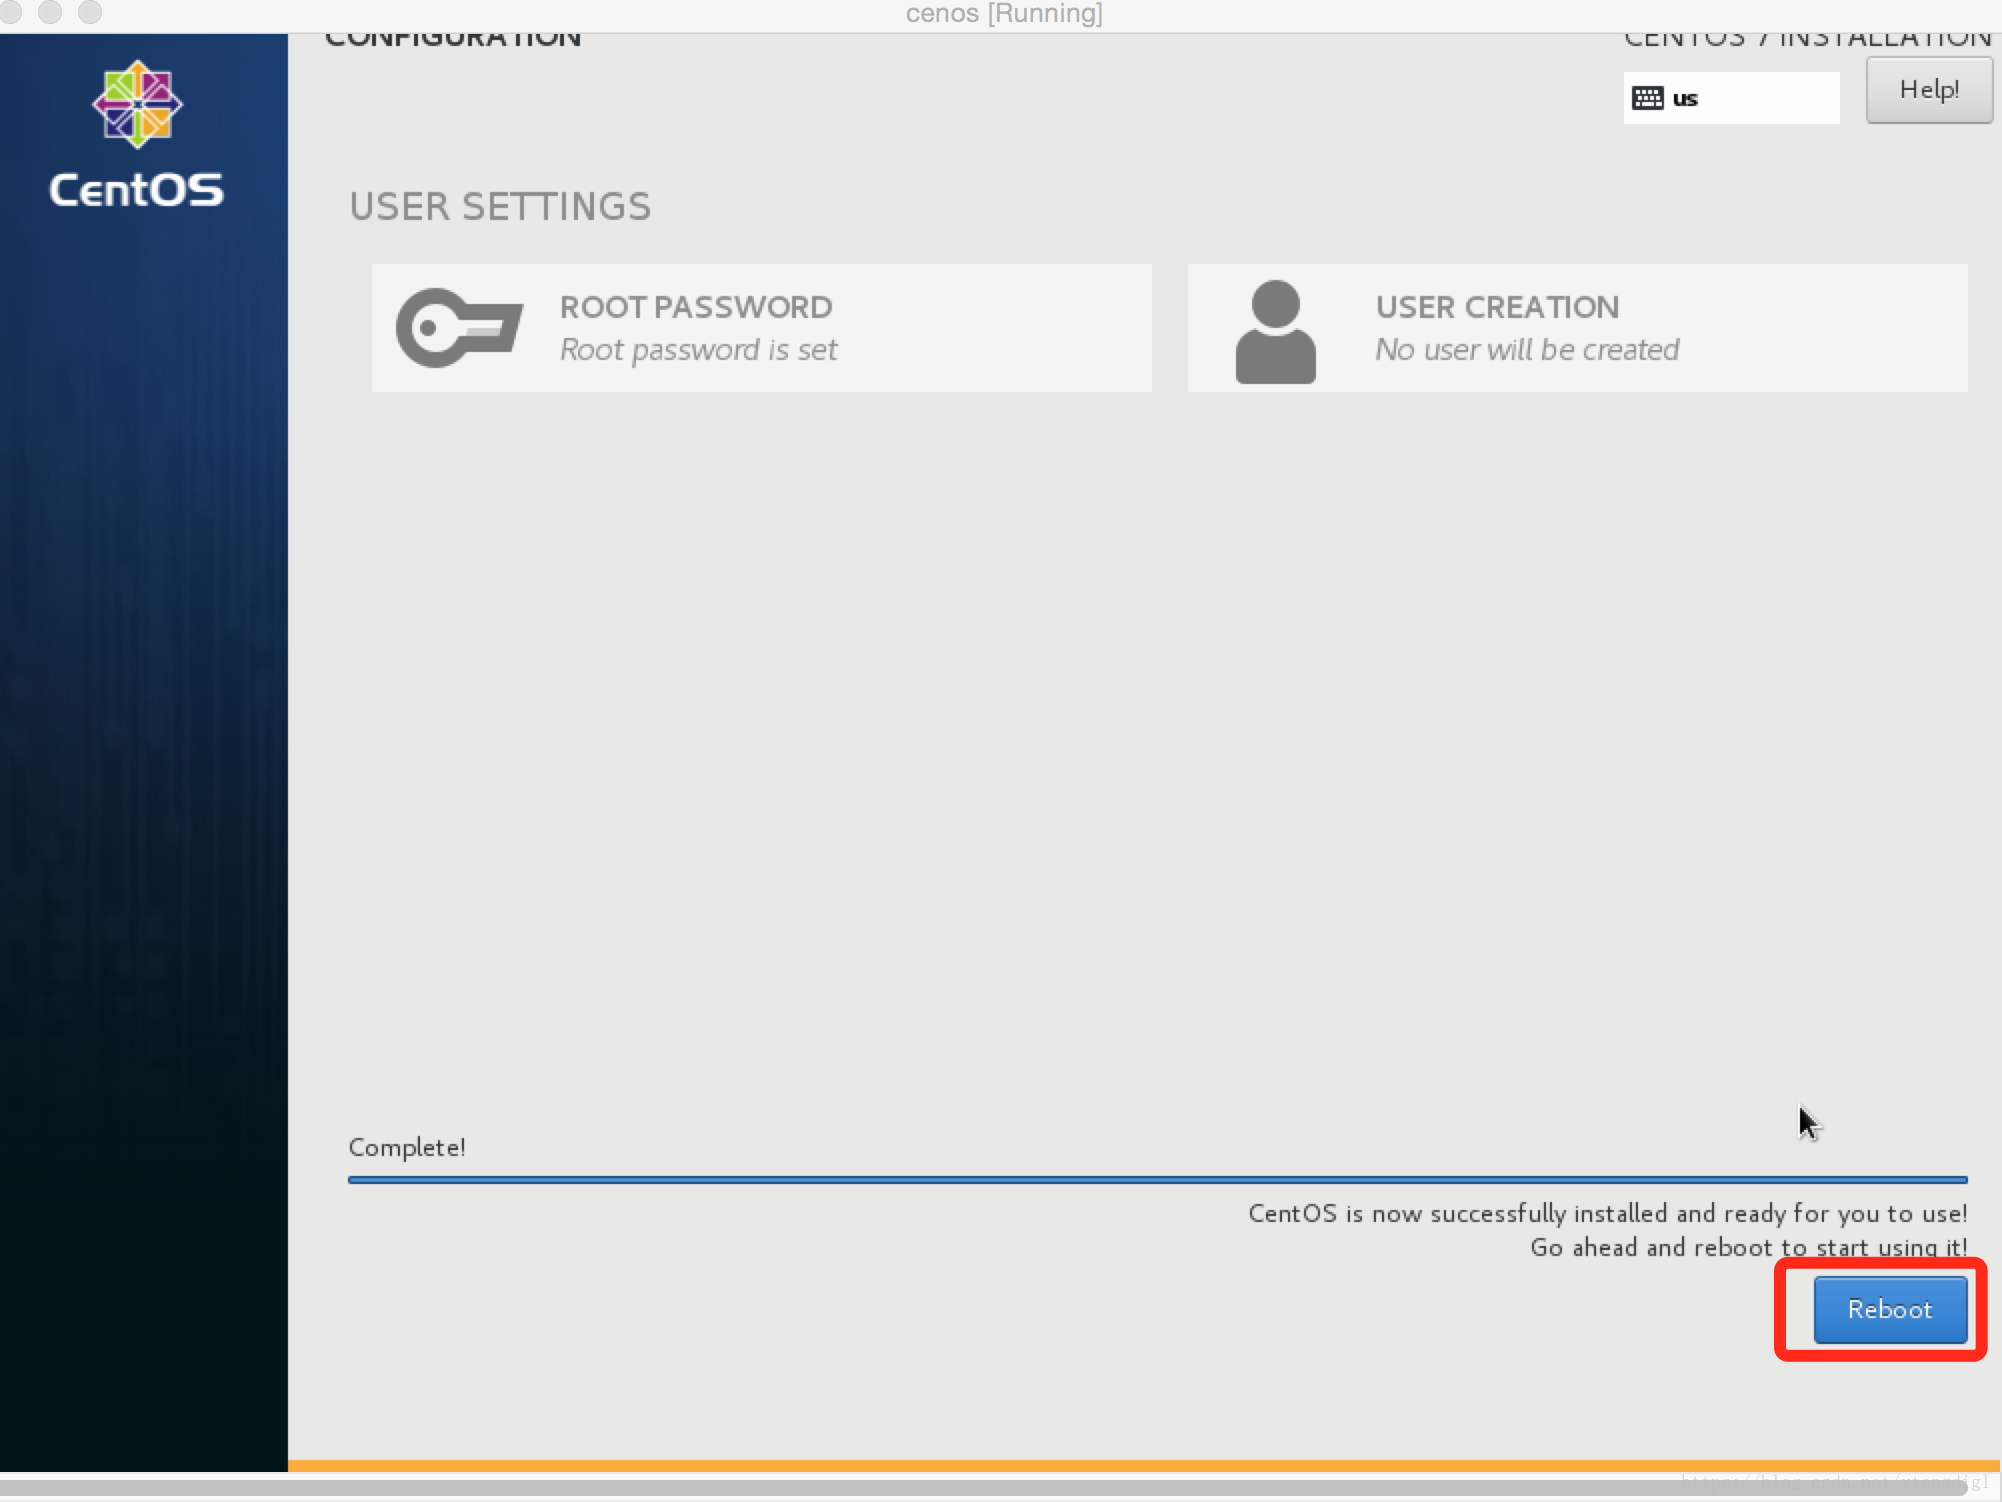Click the 'Go ahead and reboot' message

click(x=1749, y=1247)
